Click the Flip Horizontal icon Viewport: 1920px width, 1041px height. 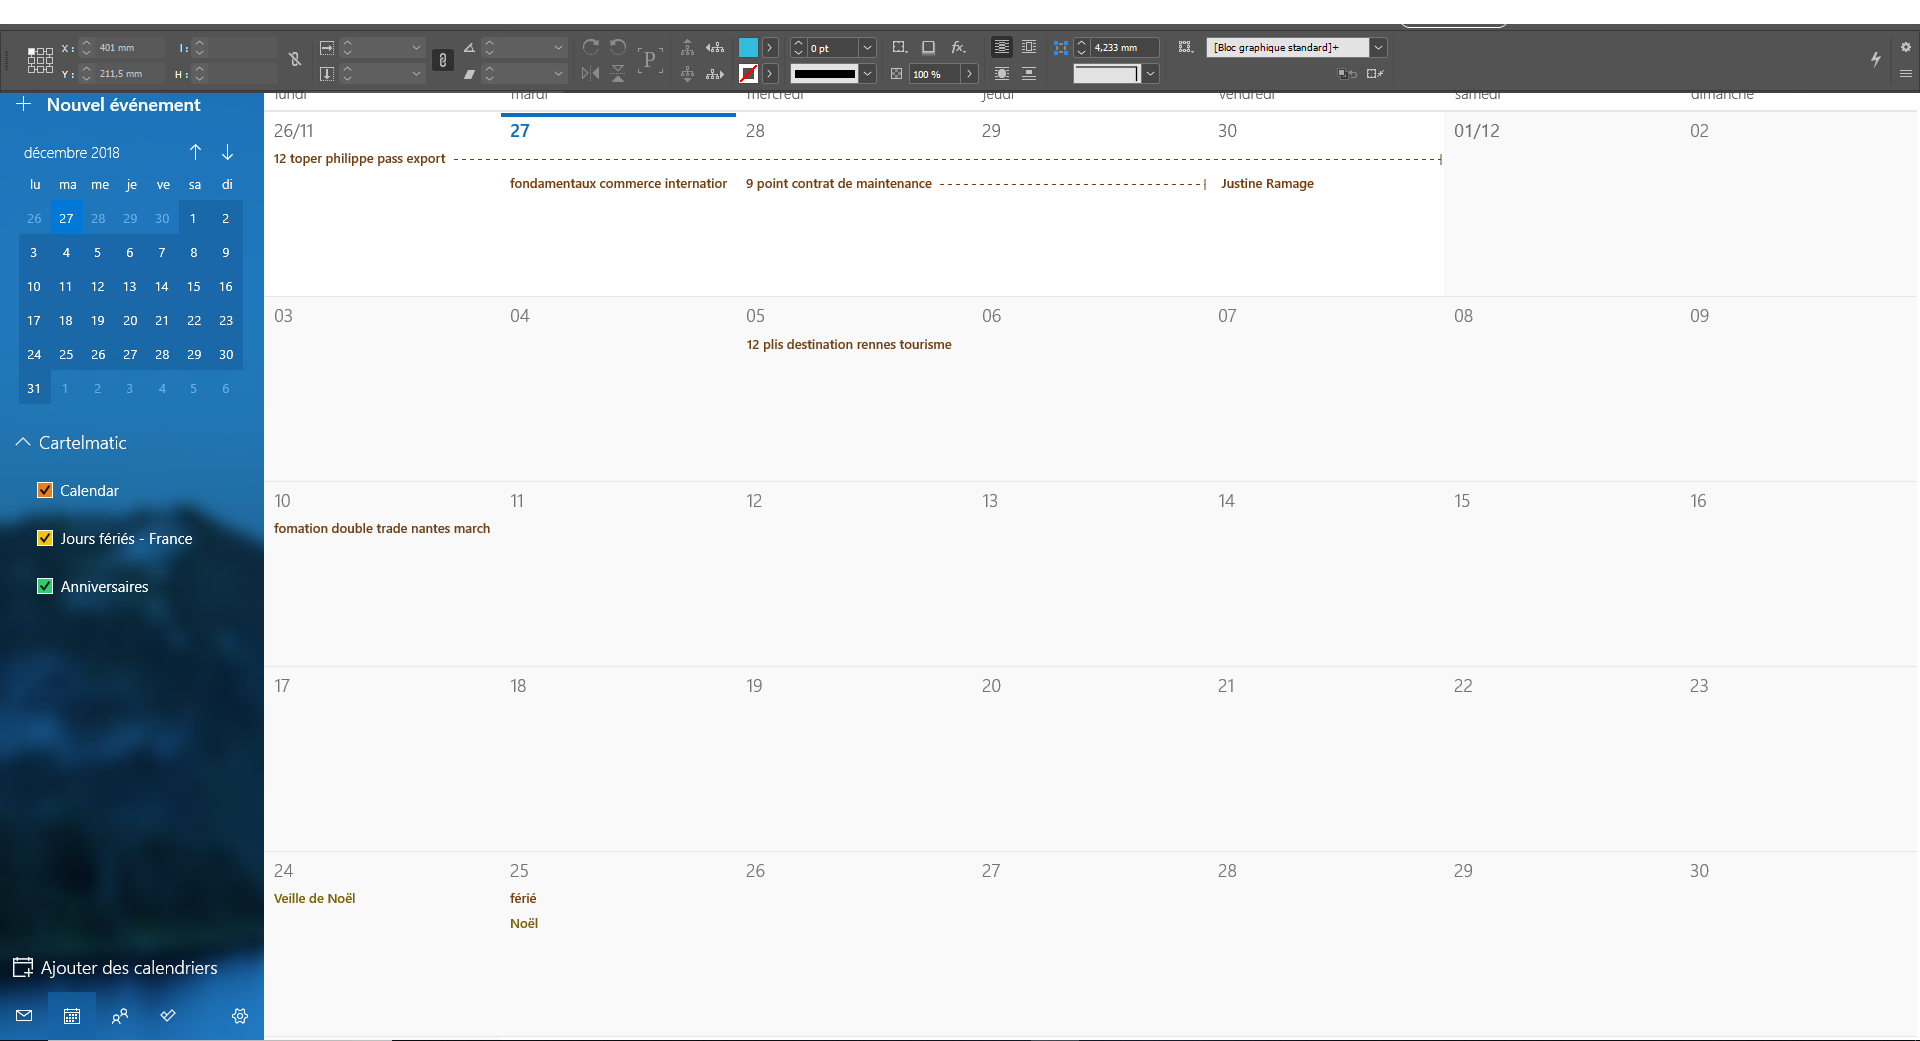coord(589,72)
